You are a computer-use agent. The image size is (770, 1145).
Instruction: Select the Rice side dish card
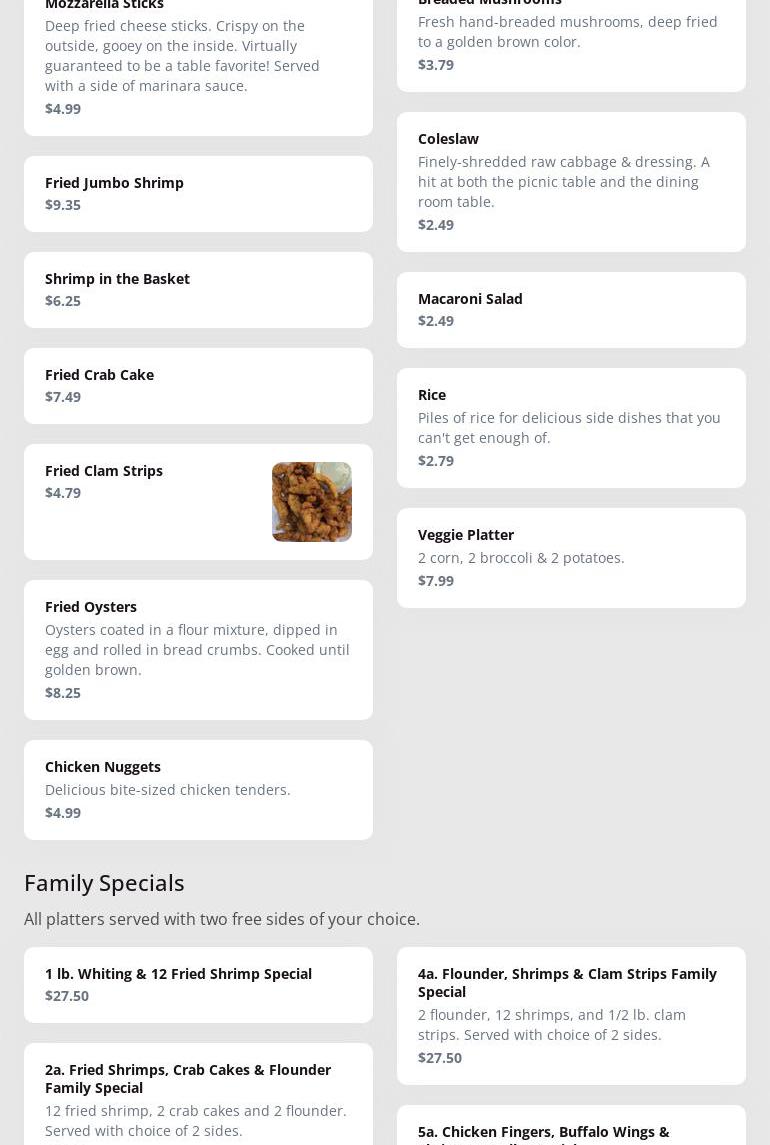[x=570, y=428]
